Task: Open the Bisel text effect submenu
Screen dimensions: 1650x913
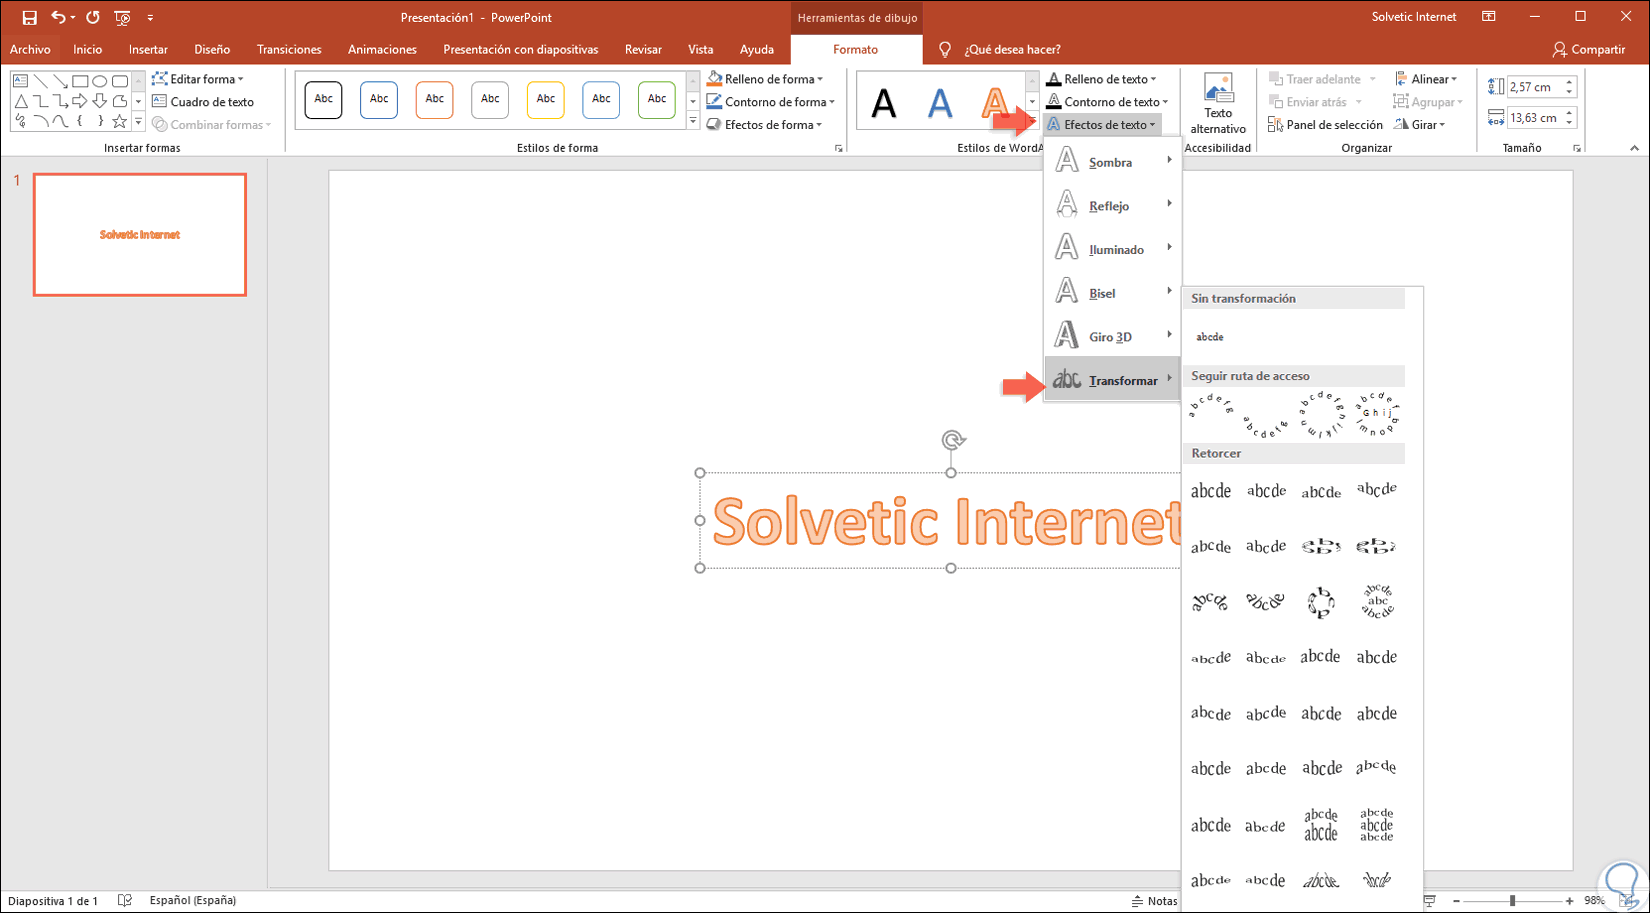Action: click(1112, 293)
